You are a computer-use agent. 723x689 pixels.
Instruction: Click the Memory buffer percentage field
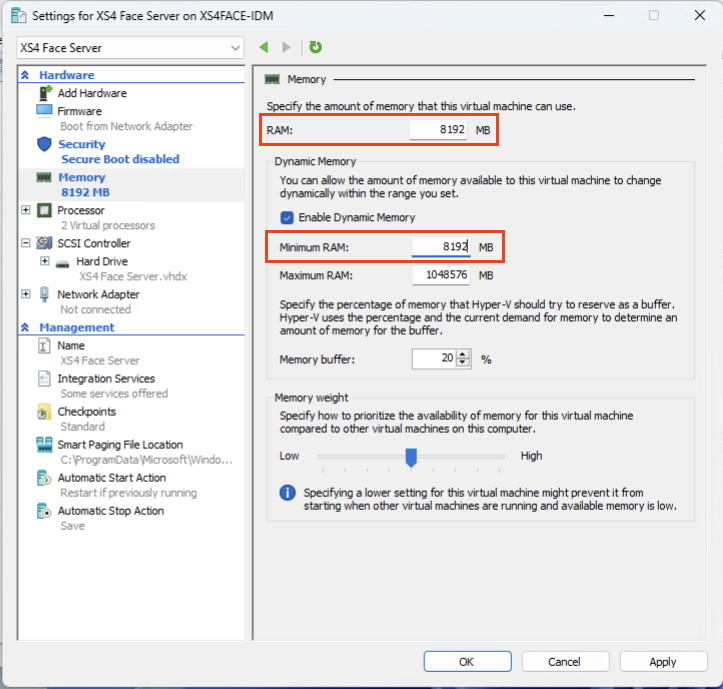click(x=434, y=359)
